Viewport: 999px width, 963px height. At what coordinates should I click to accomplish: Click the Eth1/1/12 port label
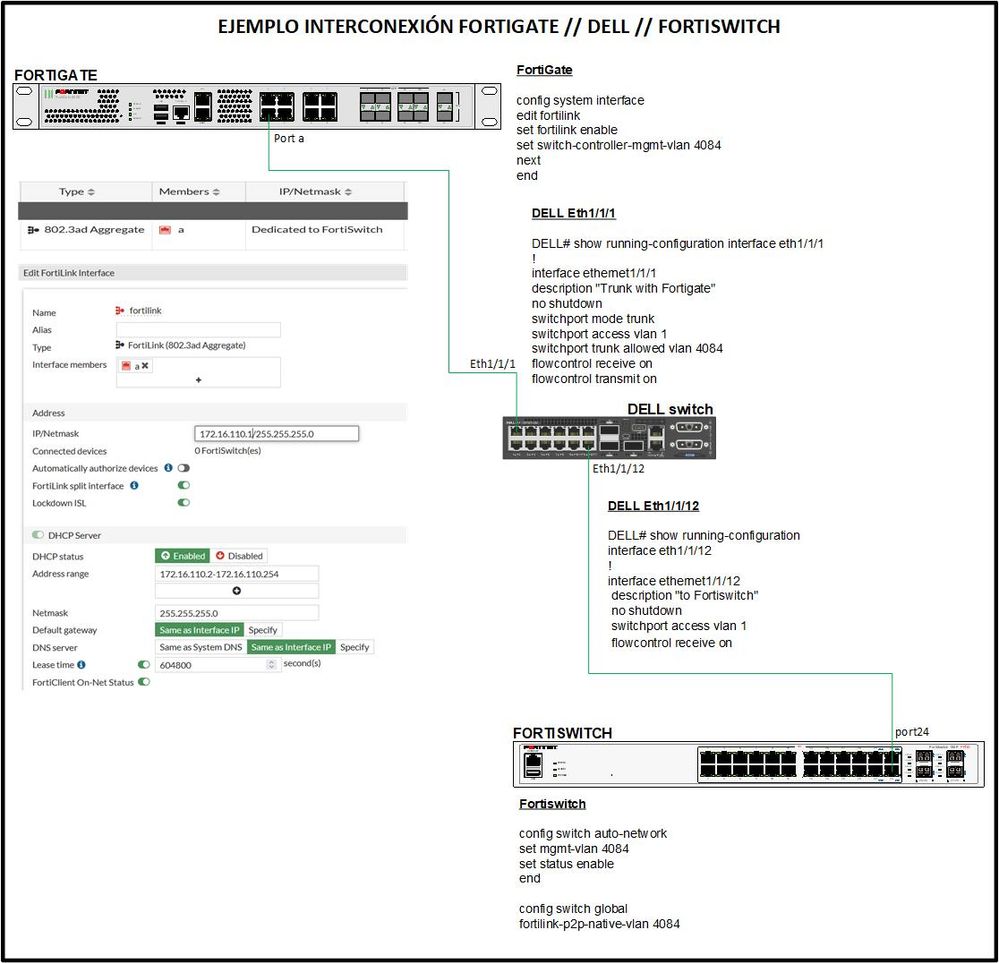pyautogui.click(x=618, y=468)
